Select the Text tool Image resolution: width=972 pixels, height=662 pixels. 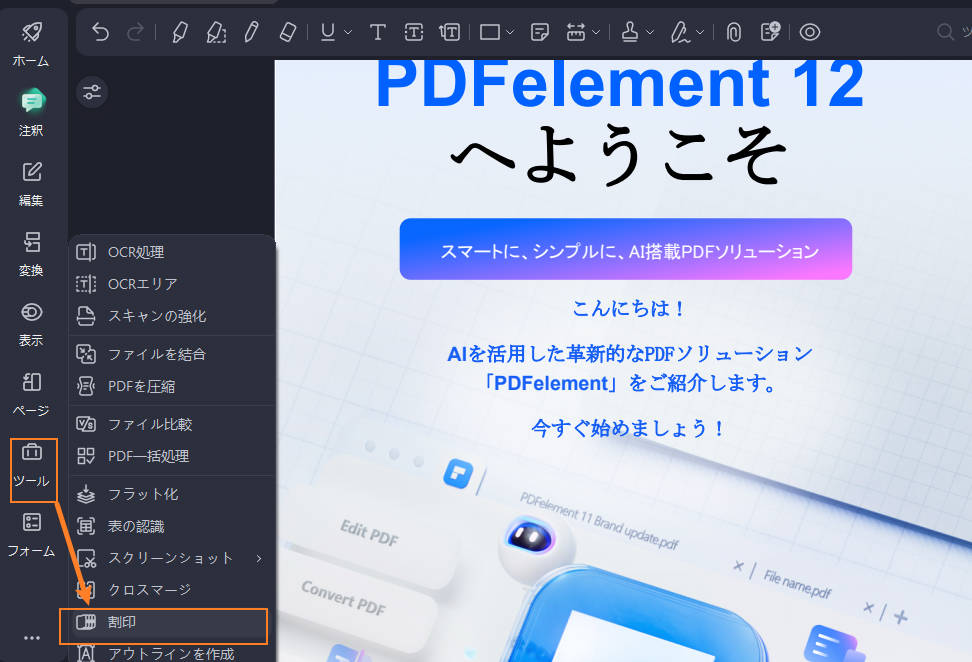coord(378,31)
